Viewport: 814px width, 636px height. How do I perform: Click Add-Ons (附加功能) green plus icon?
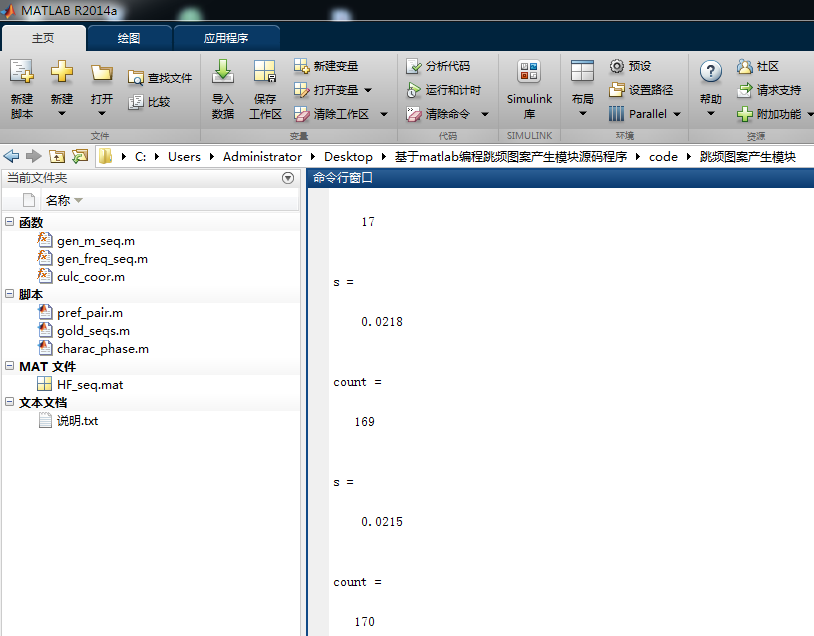pos(744,114)
